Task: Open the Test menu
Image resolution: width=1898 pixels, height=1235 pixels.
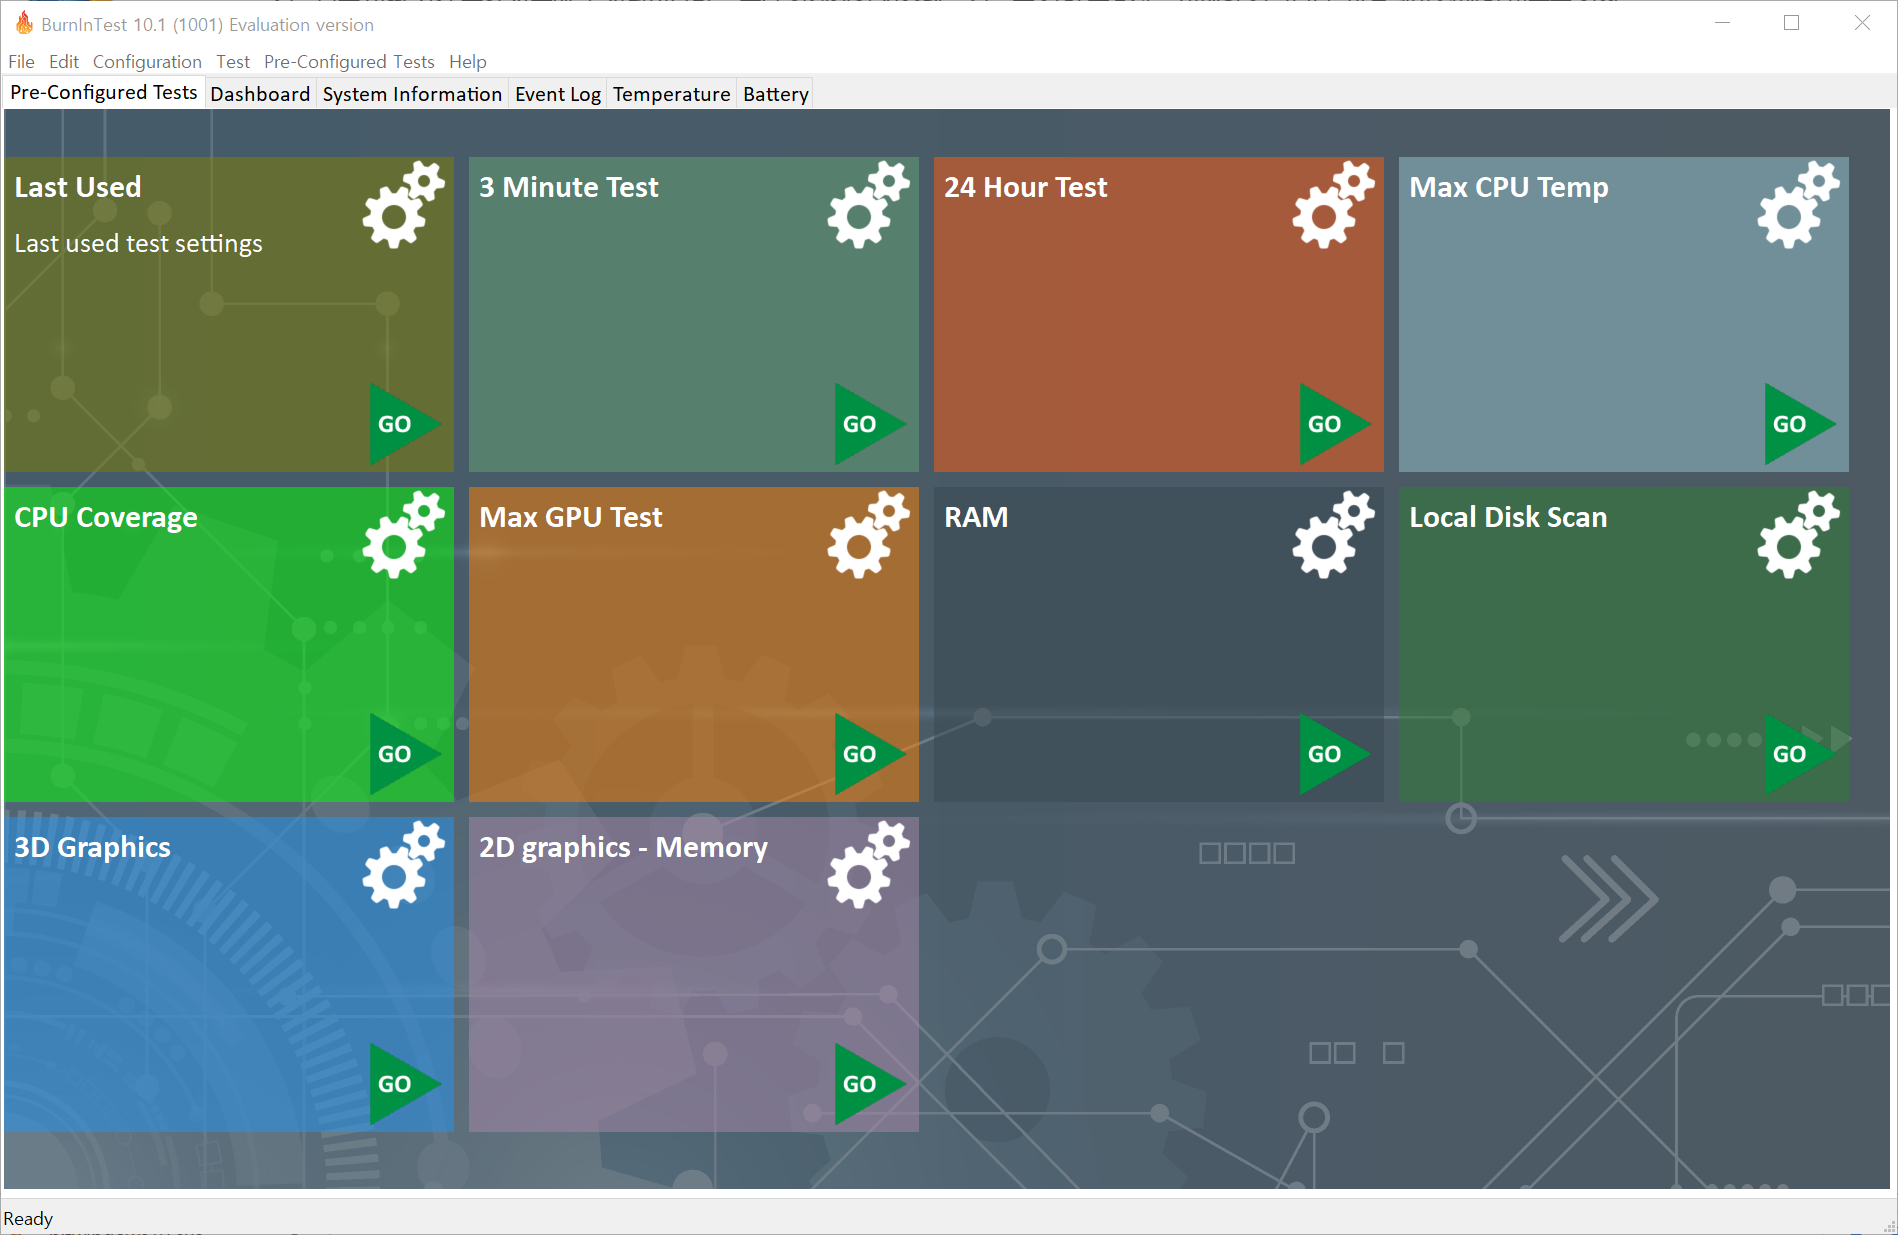Action: pos(233,62)
